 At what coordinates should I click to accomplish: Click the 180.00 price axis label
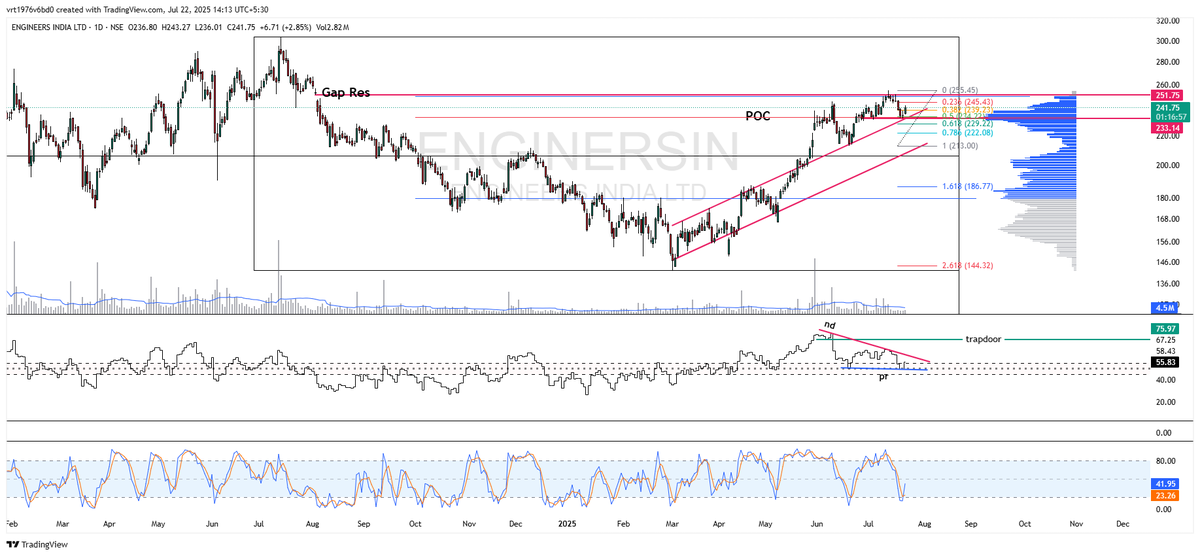[1167, 197]
